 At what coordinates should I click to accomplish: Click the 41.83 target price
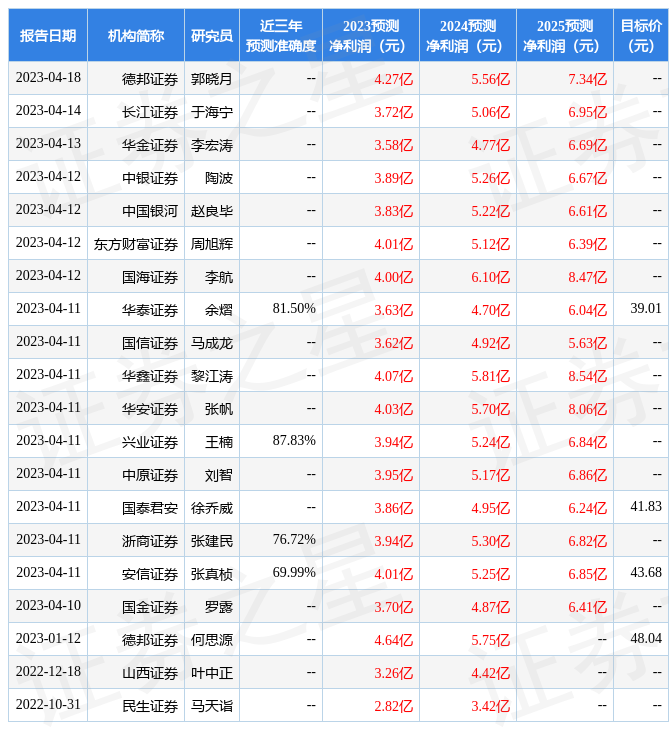(x=646, y=507)
